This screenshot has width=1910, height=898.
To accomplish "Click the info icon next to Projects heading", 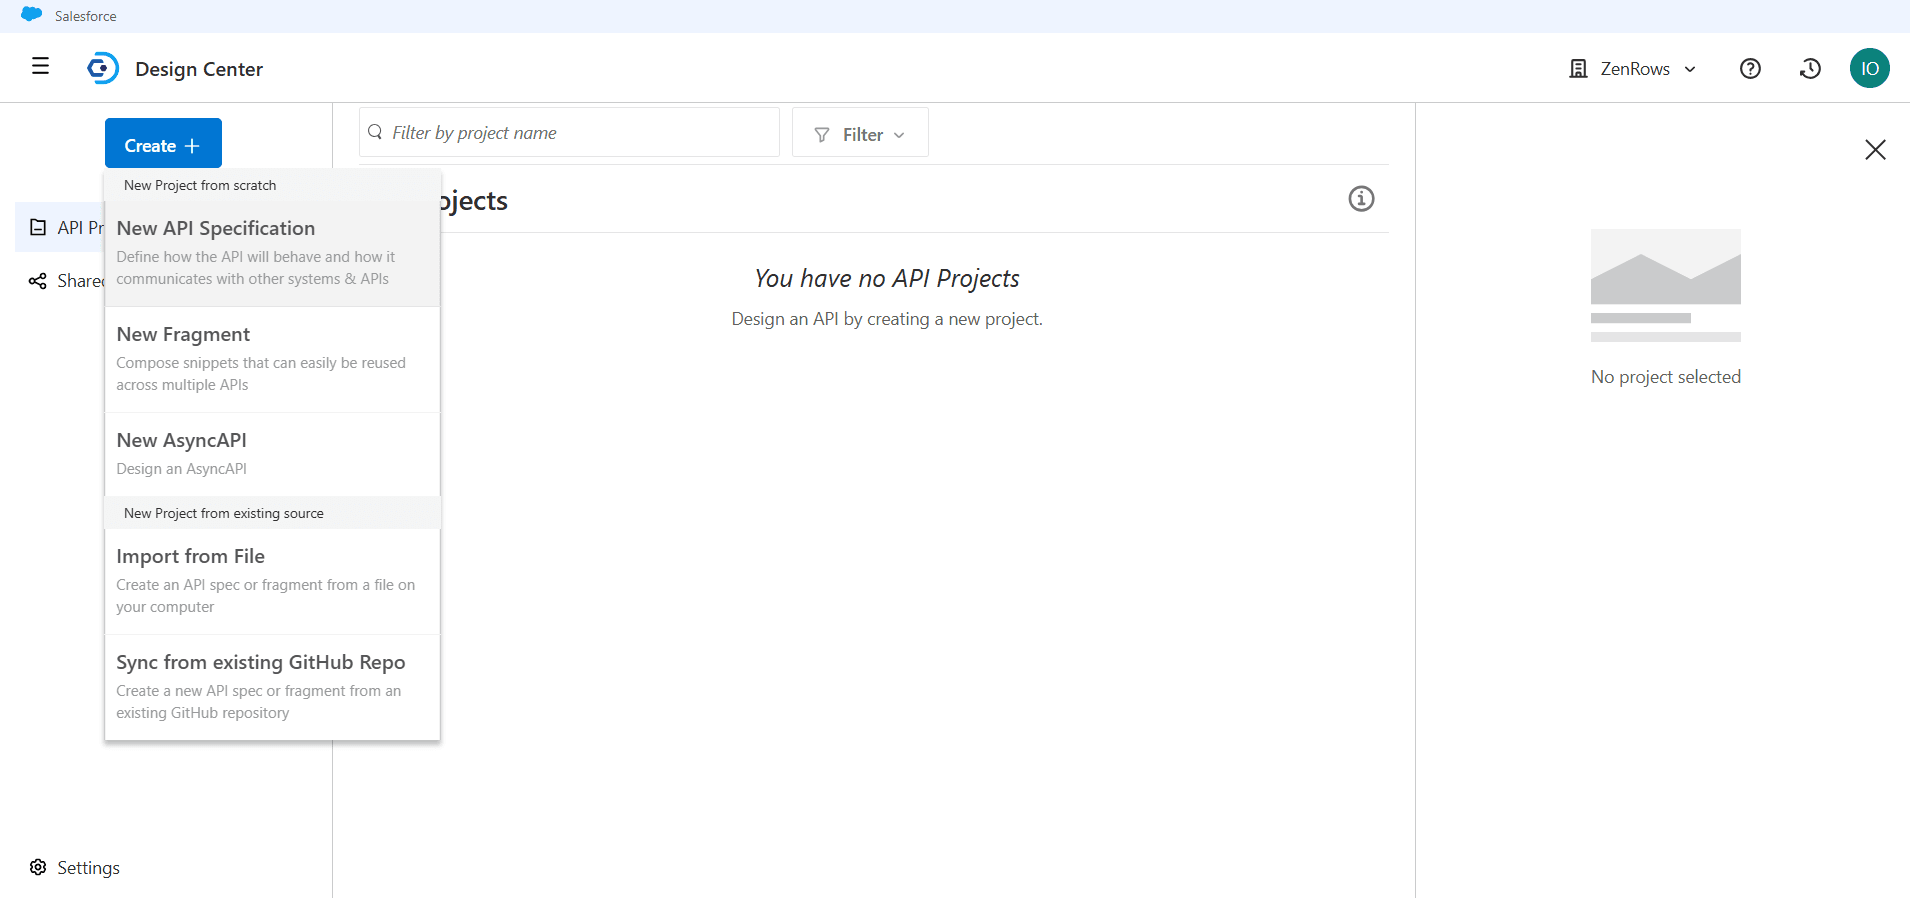I will coord(1361,199).
